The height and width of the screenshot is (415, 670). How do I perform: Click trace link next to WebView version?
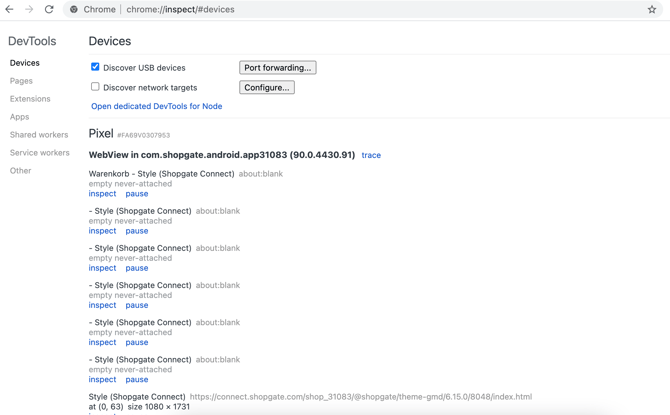tap(371, 155)
